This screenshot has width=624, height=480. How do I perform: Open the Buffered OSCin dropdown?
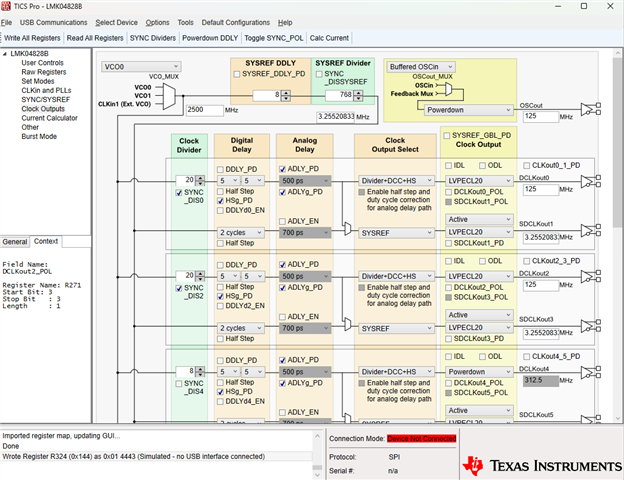click(421, 67)
